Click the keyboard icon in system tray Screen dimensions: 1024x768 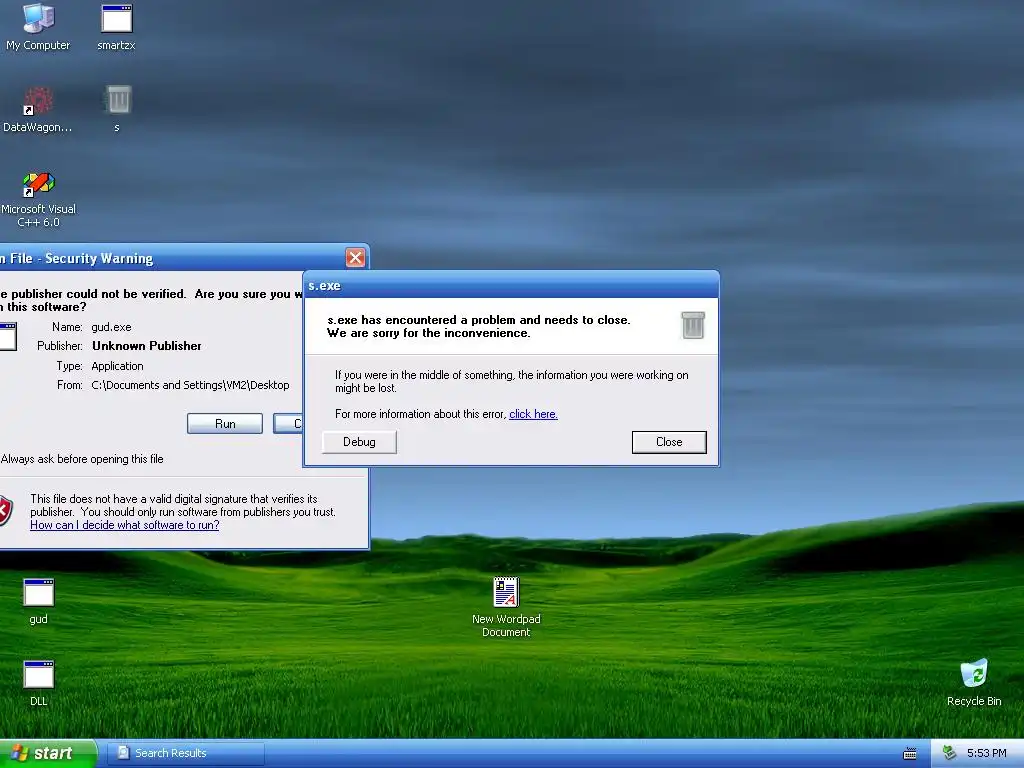point(910,754)
